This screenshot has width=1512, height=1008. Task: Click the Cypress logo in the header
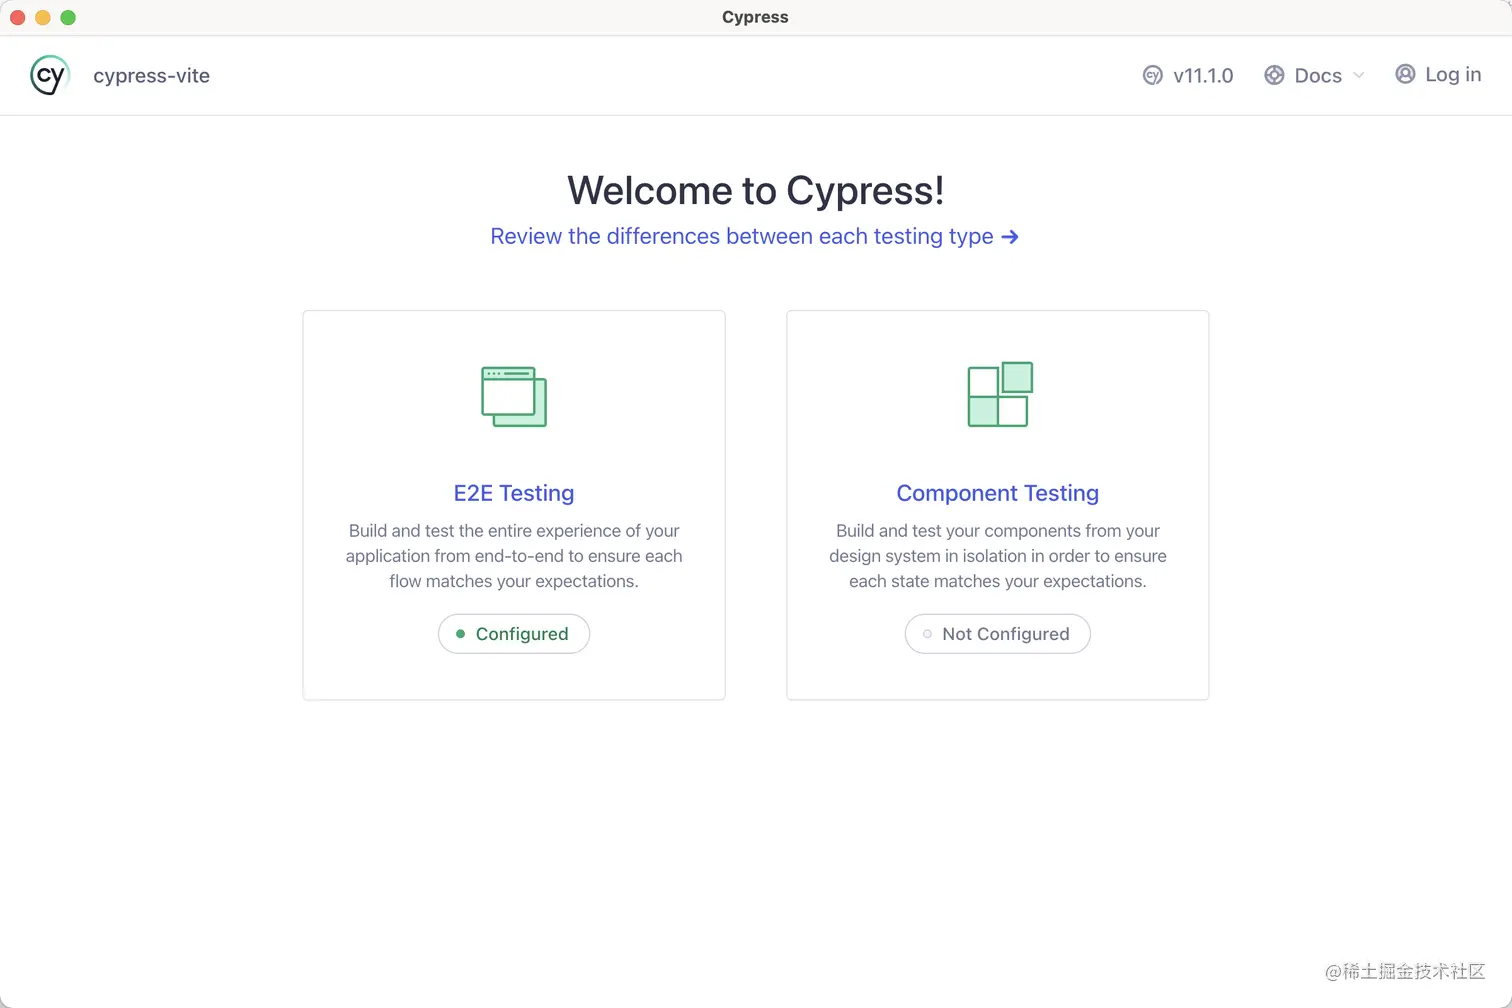coord(49,75)
